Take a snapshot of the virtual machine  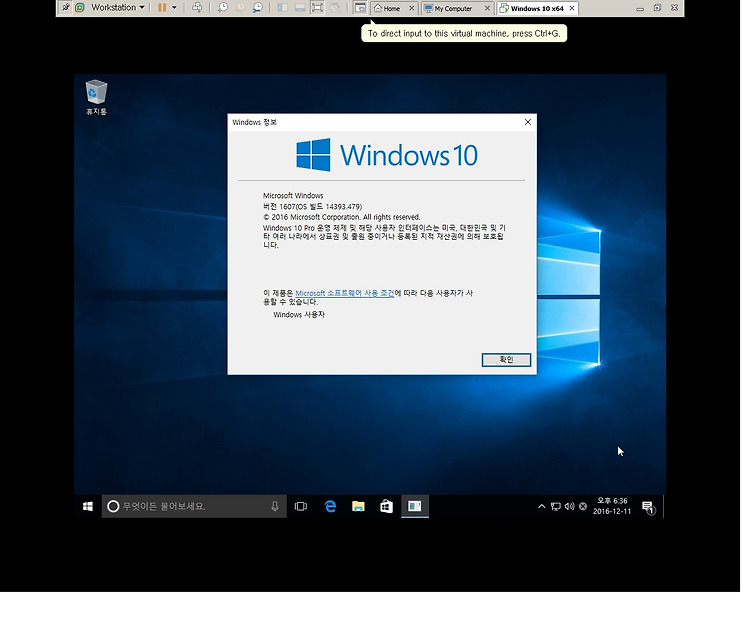[x=222, y=8]
